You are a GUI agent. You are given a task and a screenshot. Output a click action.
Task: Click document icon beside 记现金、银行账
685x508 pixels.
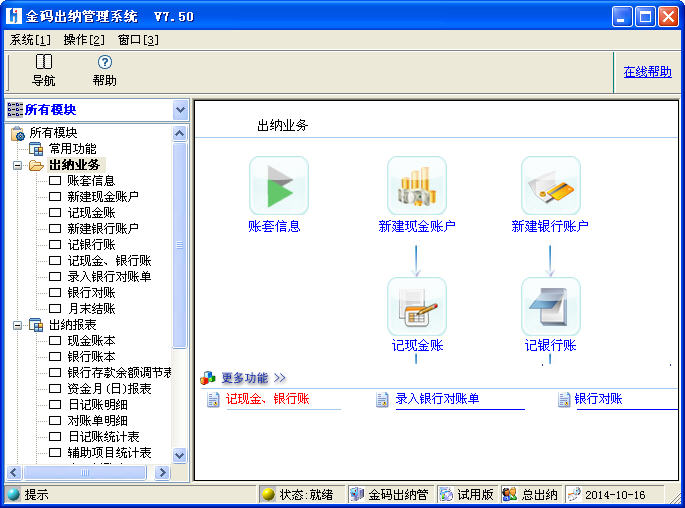pyautogui.click(x=213, y=399)
